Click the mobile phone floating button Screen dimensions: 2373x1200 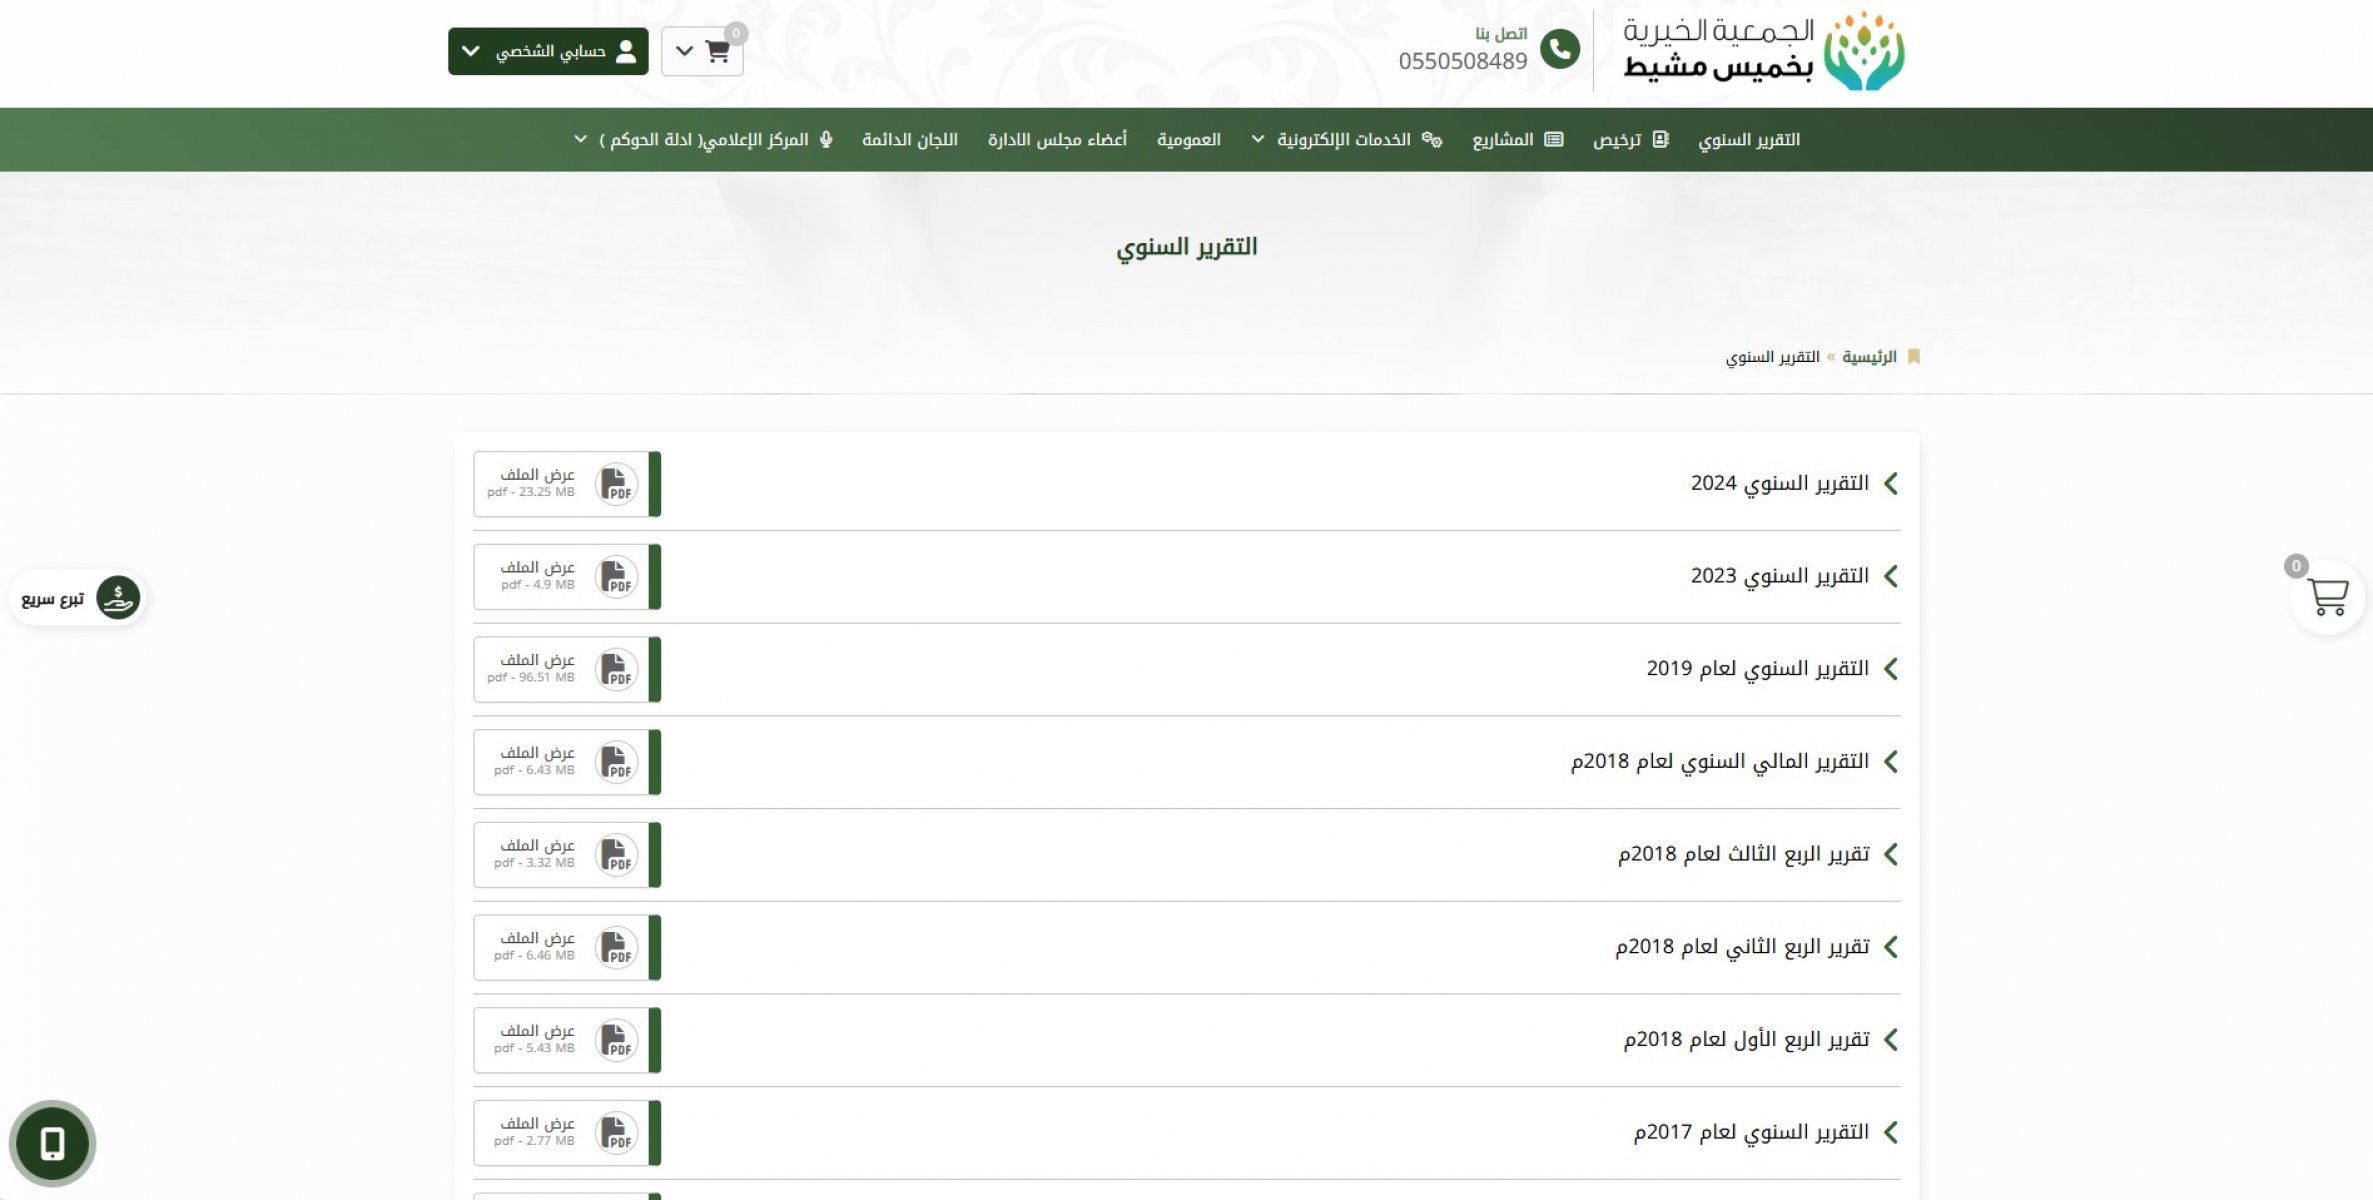click(x=52, y=1143)
